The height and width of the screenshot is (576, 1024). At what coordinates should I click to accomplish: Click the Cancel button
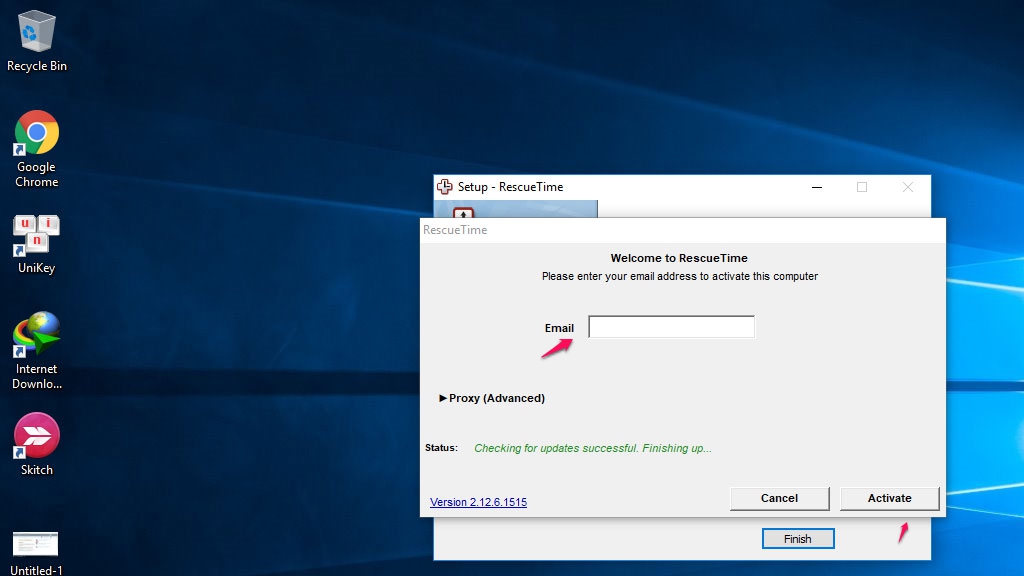tap(779, 498)
